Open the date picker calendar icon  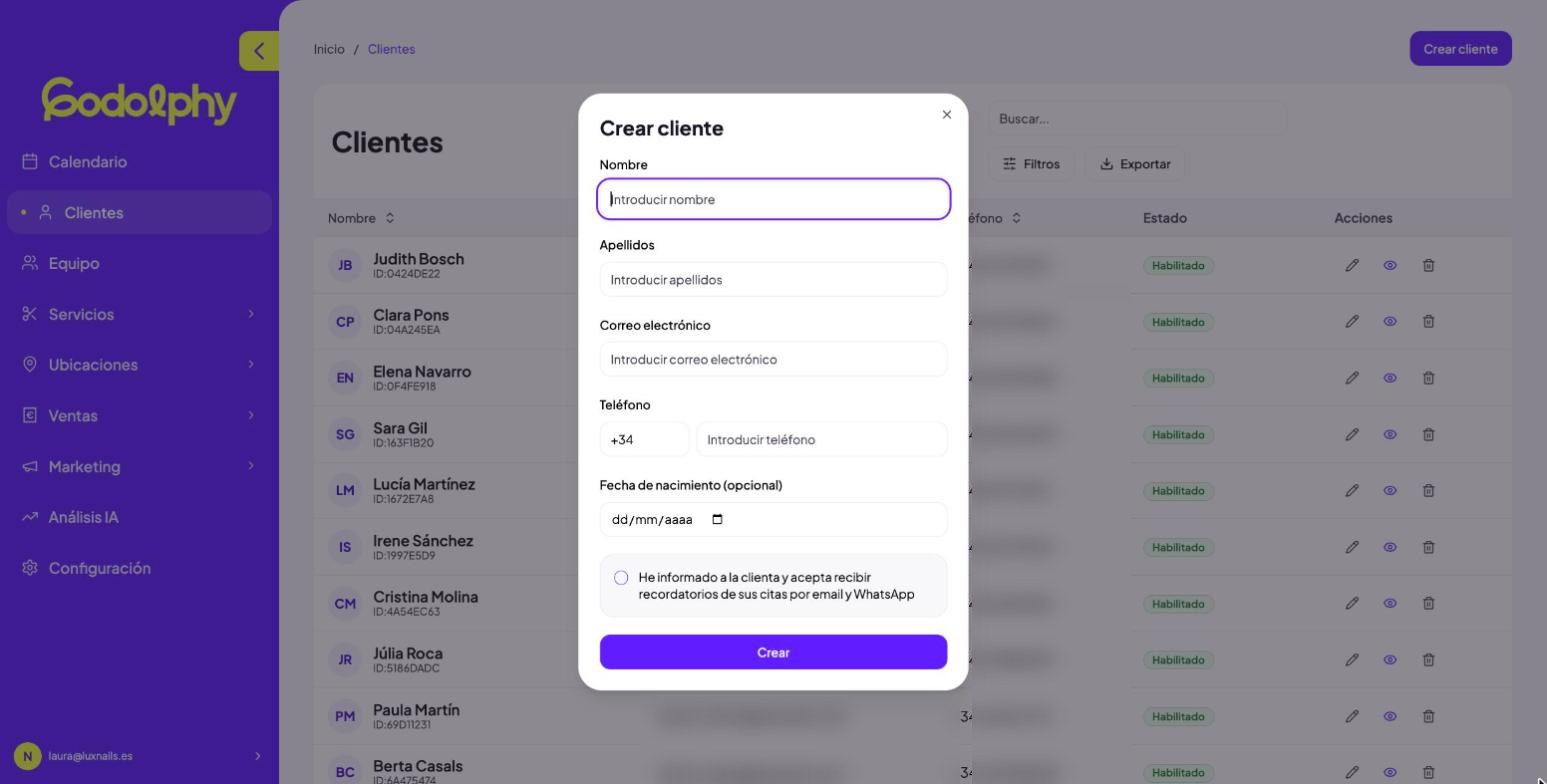(x=717, y=520)
